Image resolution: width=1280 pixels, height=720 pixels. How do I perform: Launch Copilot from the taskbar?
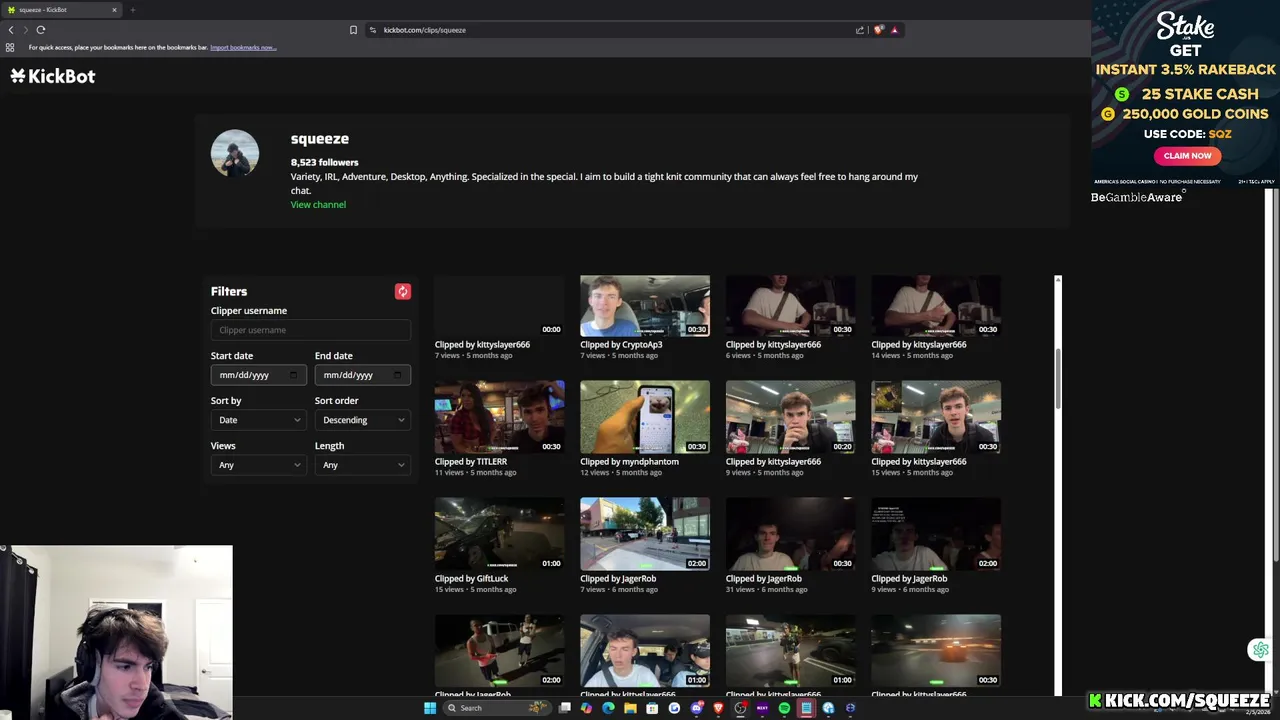click(586, 708)
